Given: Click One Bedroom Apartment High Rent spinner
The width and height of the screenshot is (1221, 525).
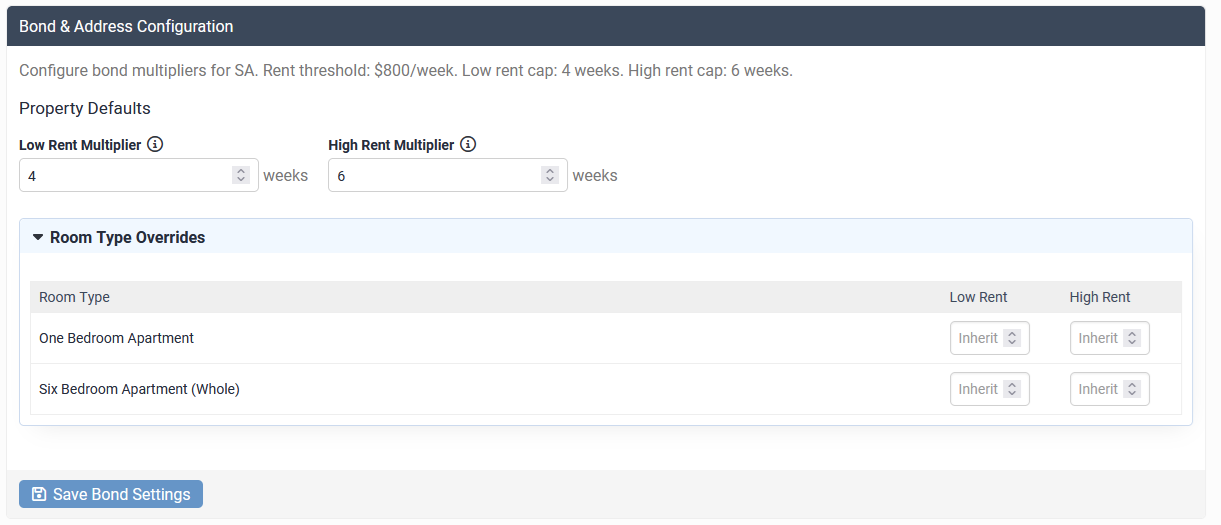Looking at the screenshot, I should (1132, 338).
